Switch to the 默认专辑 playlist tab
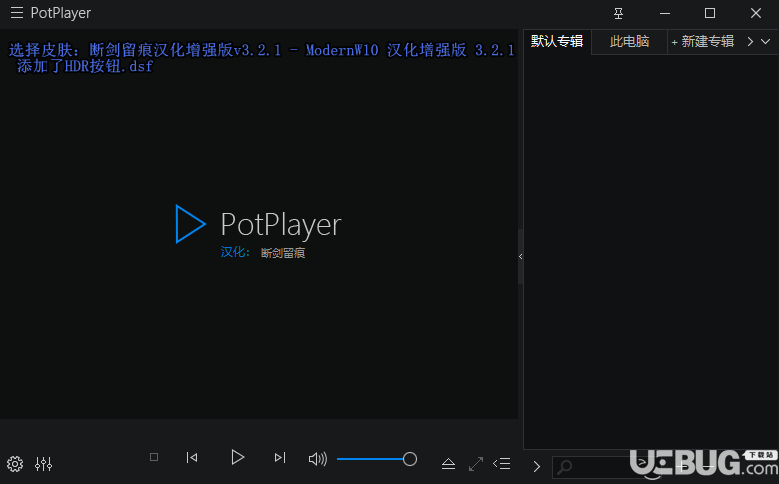 pos(557,41)
